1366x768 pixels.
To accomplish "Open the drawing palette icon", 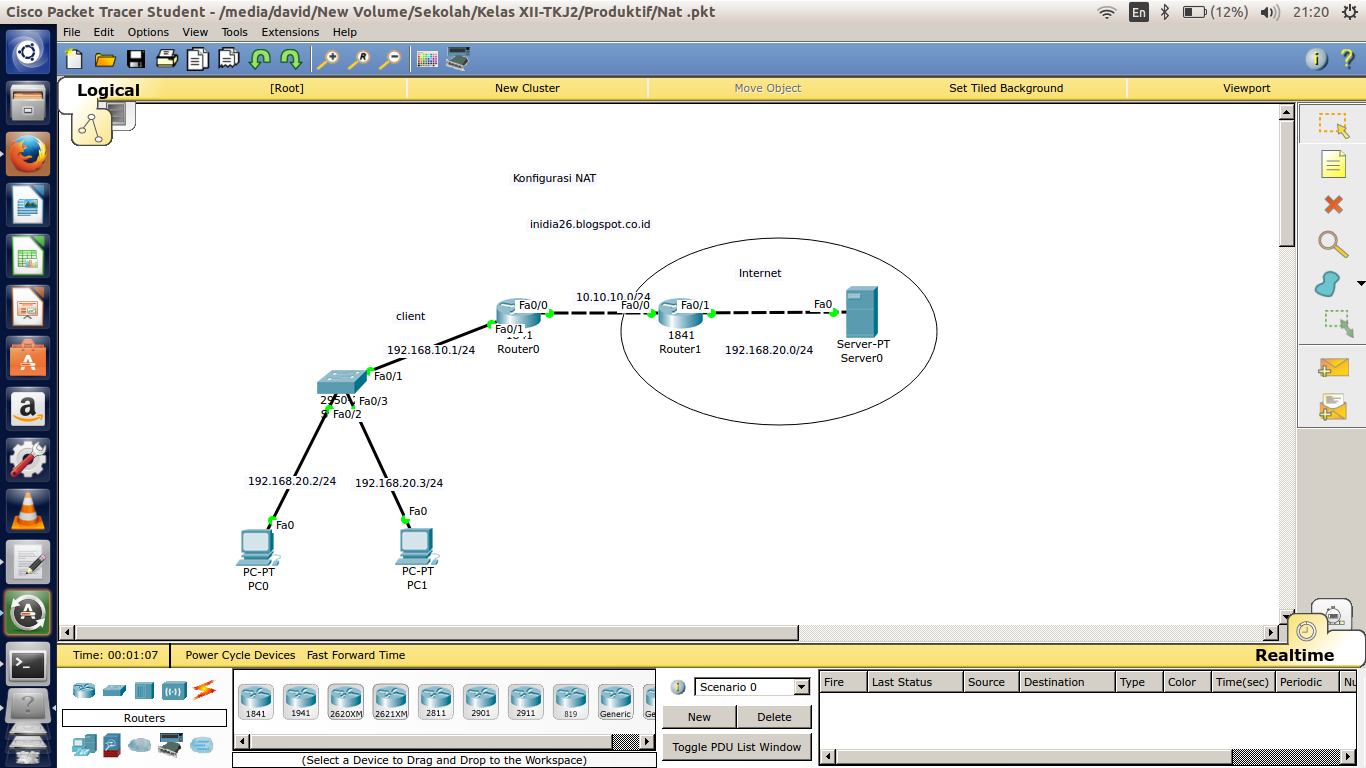I will click(427, 59).
